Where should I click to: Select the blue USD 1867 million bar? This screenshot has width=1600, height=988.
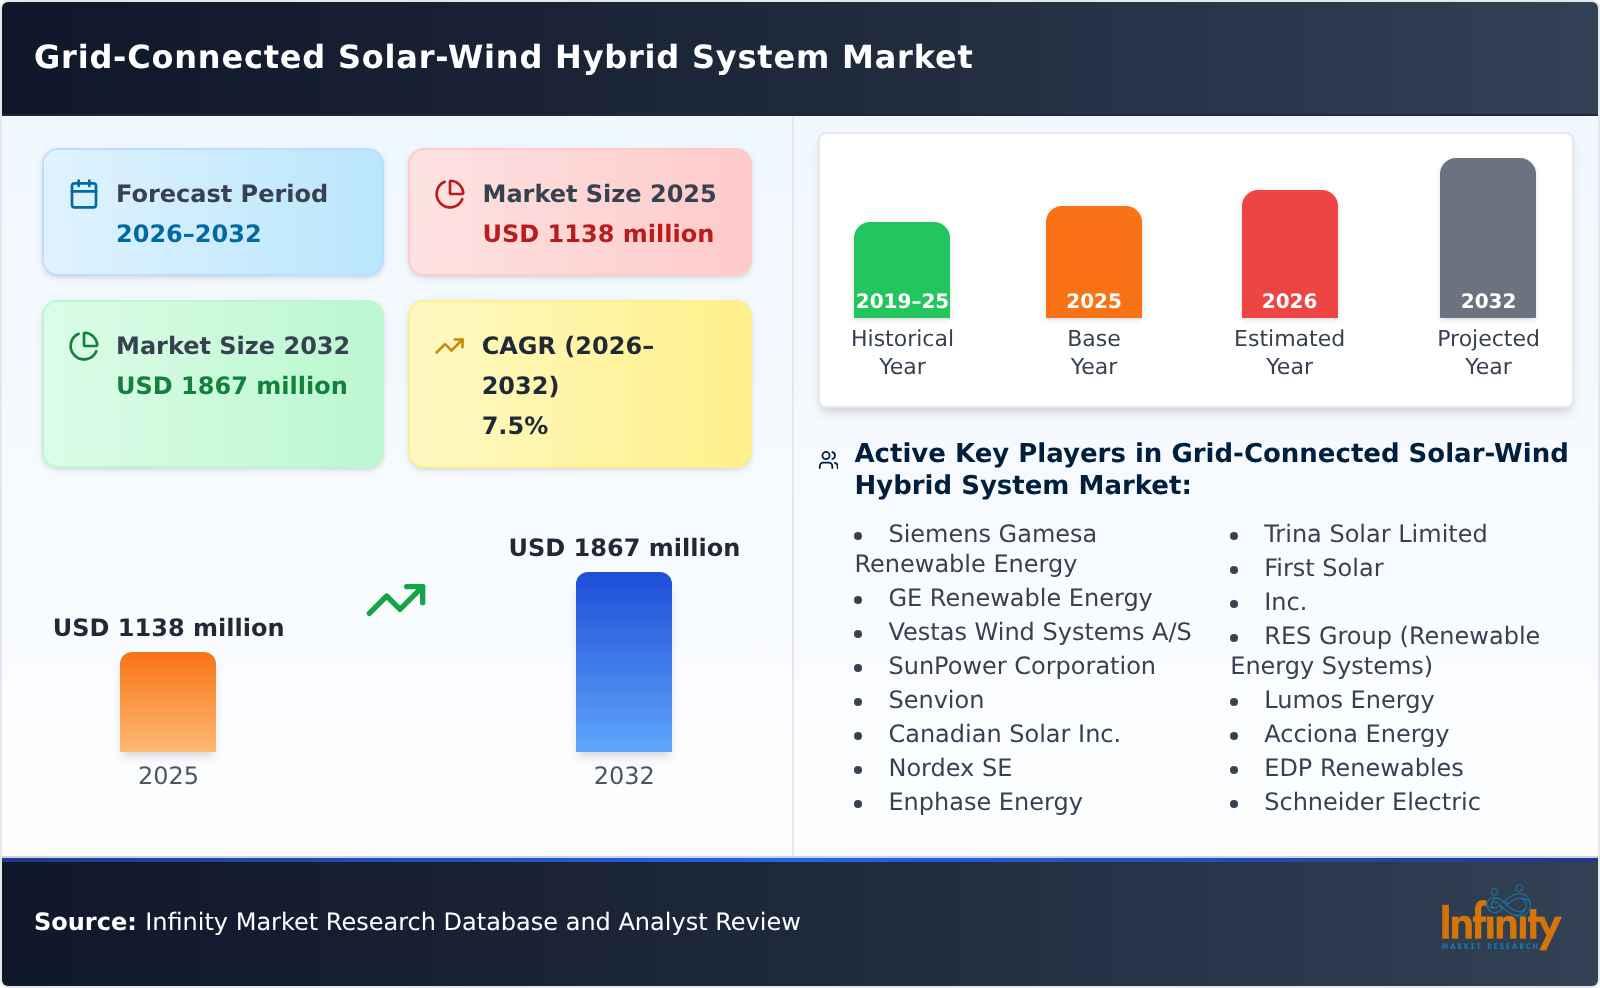point(624,660)
